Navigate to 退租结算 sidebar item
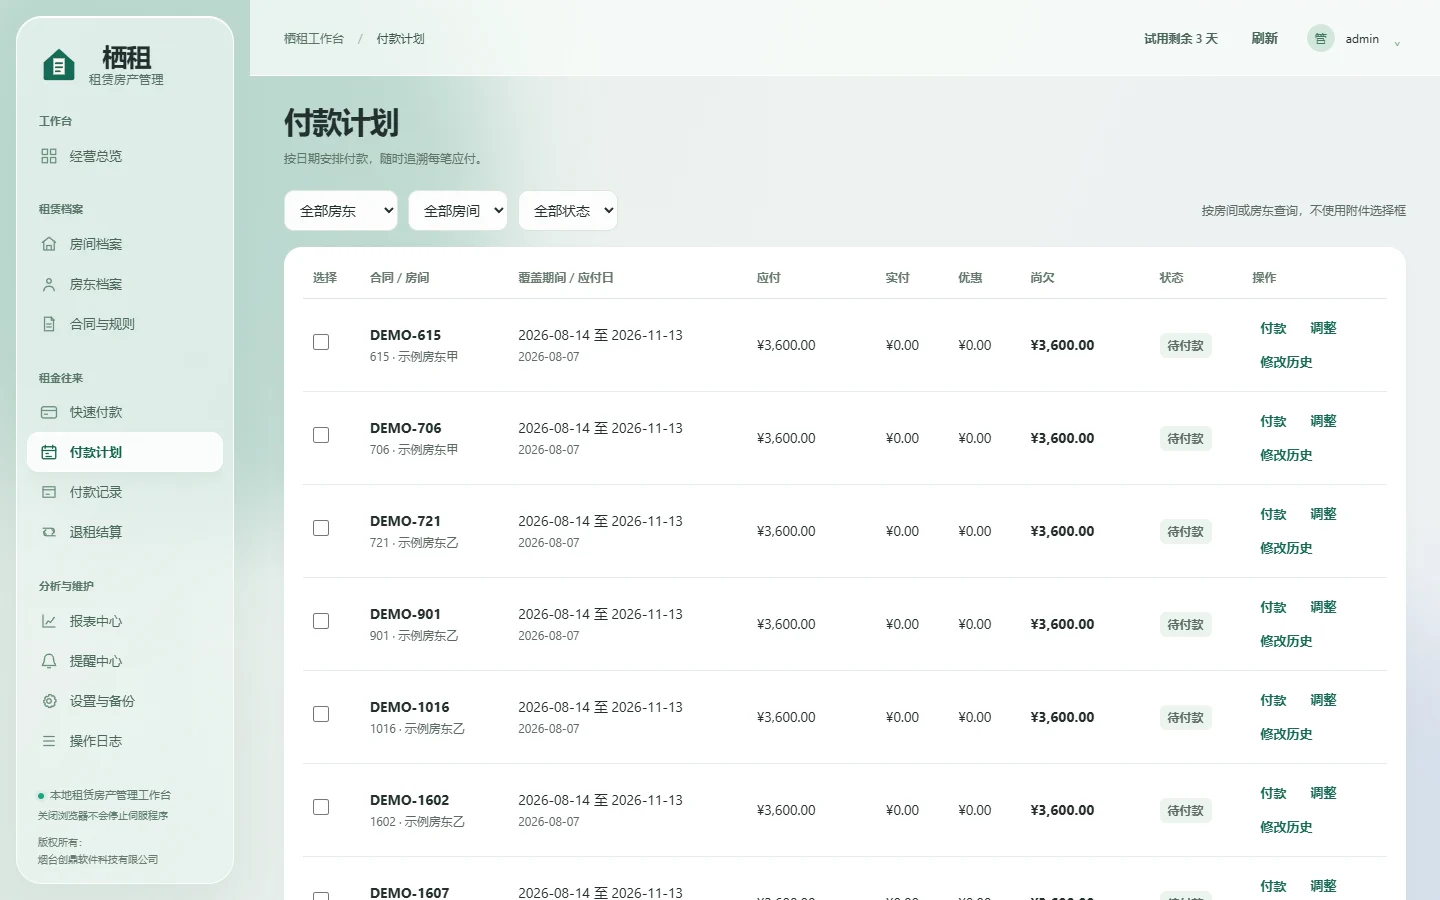 pos(125,532)
